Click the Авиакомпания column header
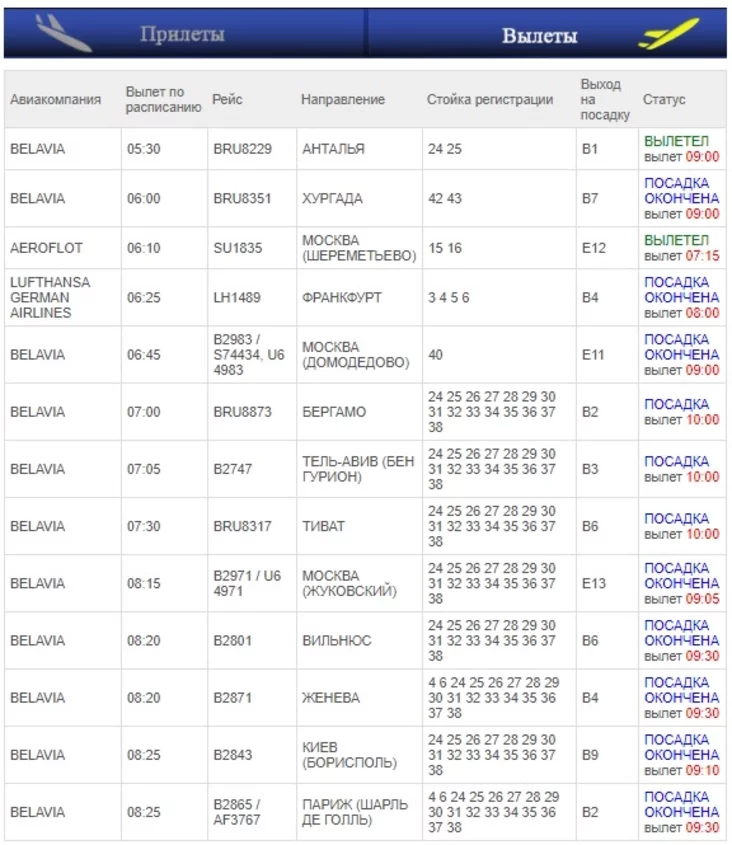 tap(56, 99)
